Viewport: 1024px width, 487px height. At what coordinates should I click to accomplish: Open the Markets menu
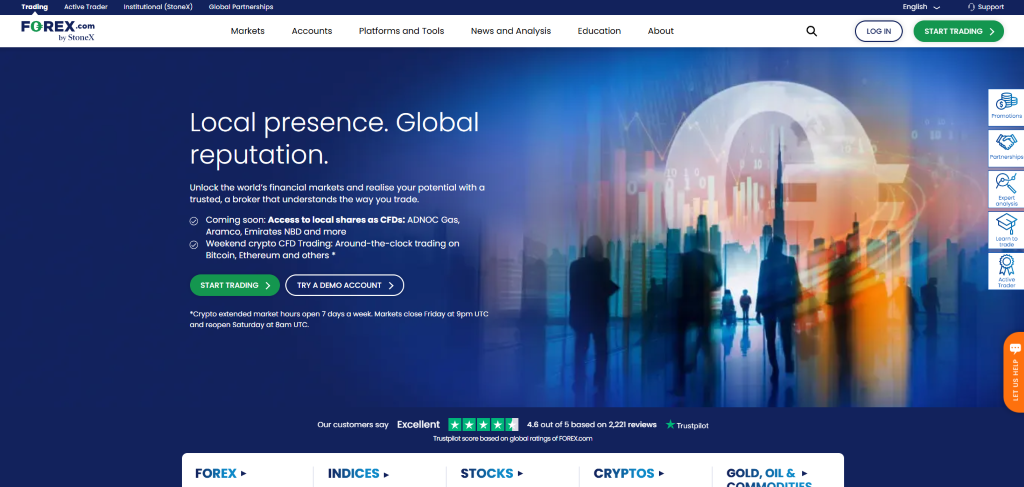point(248,31)
